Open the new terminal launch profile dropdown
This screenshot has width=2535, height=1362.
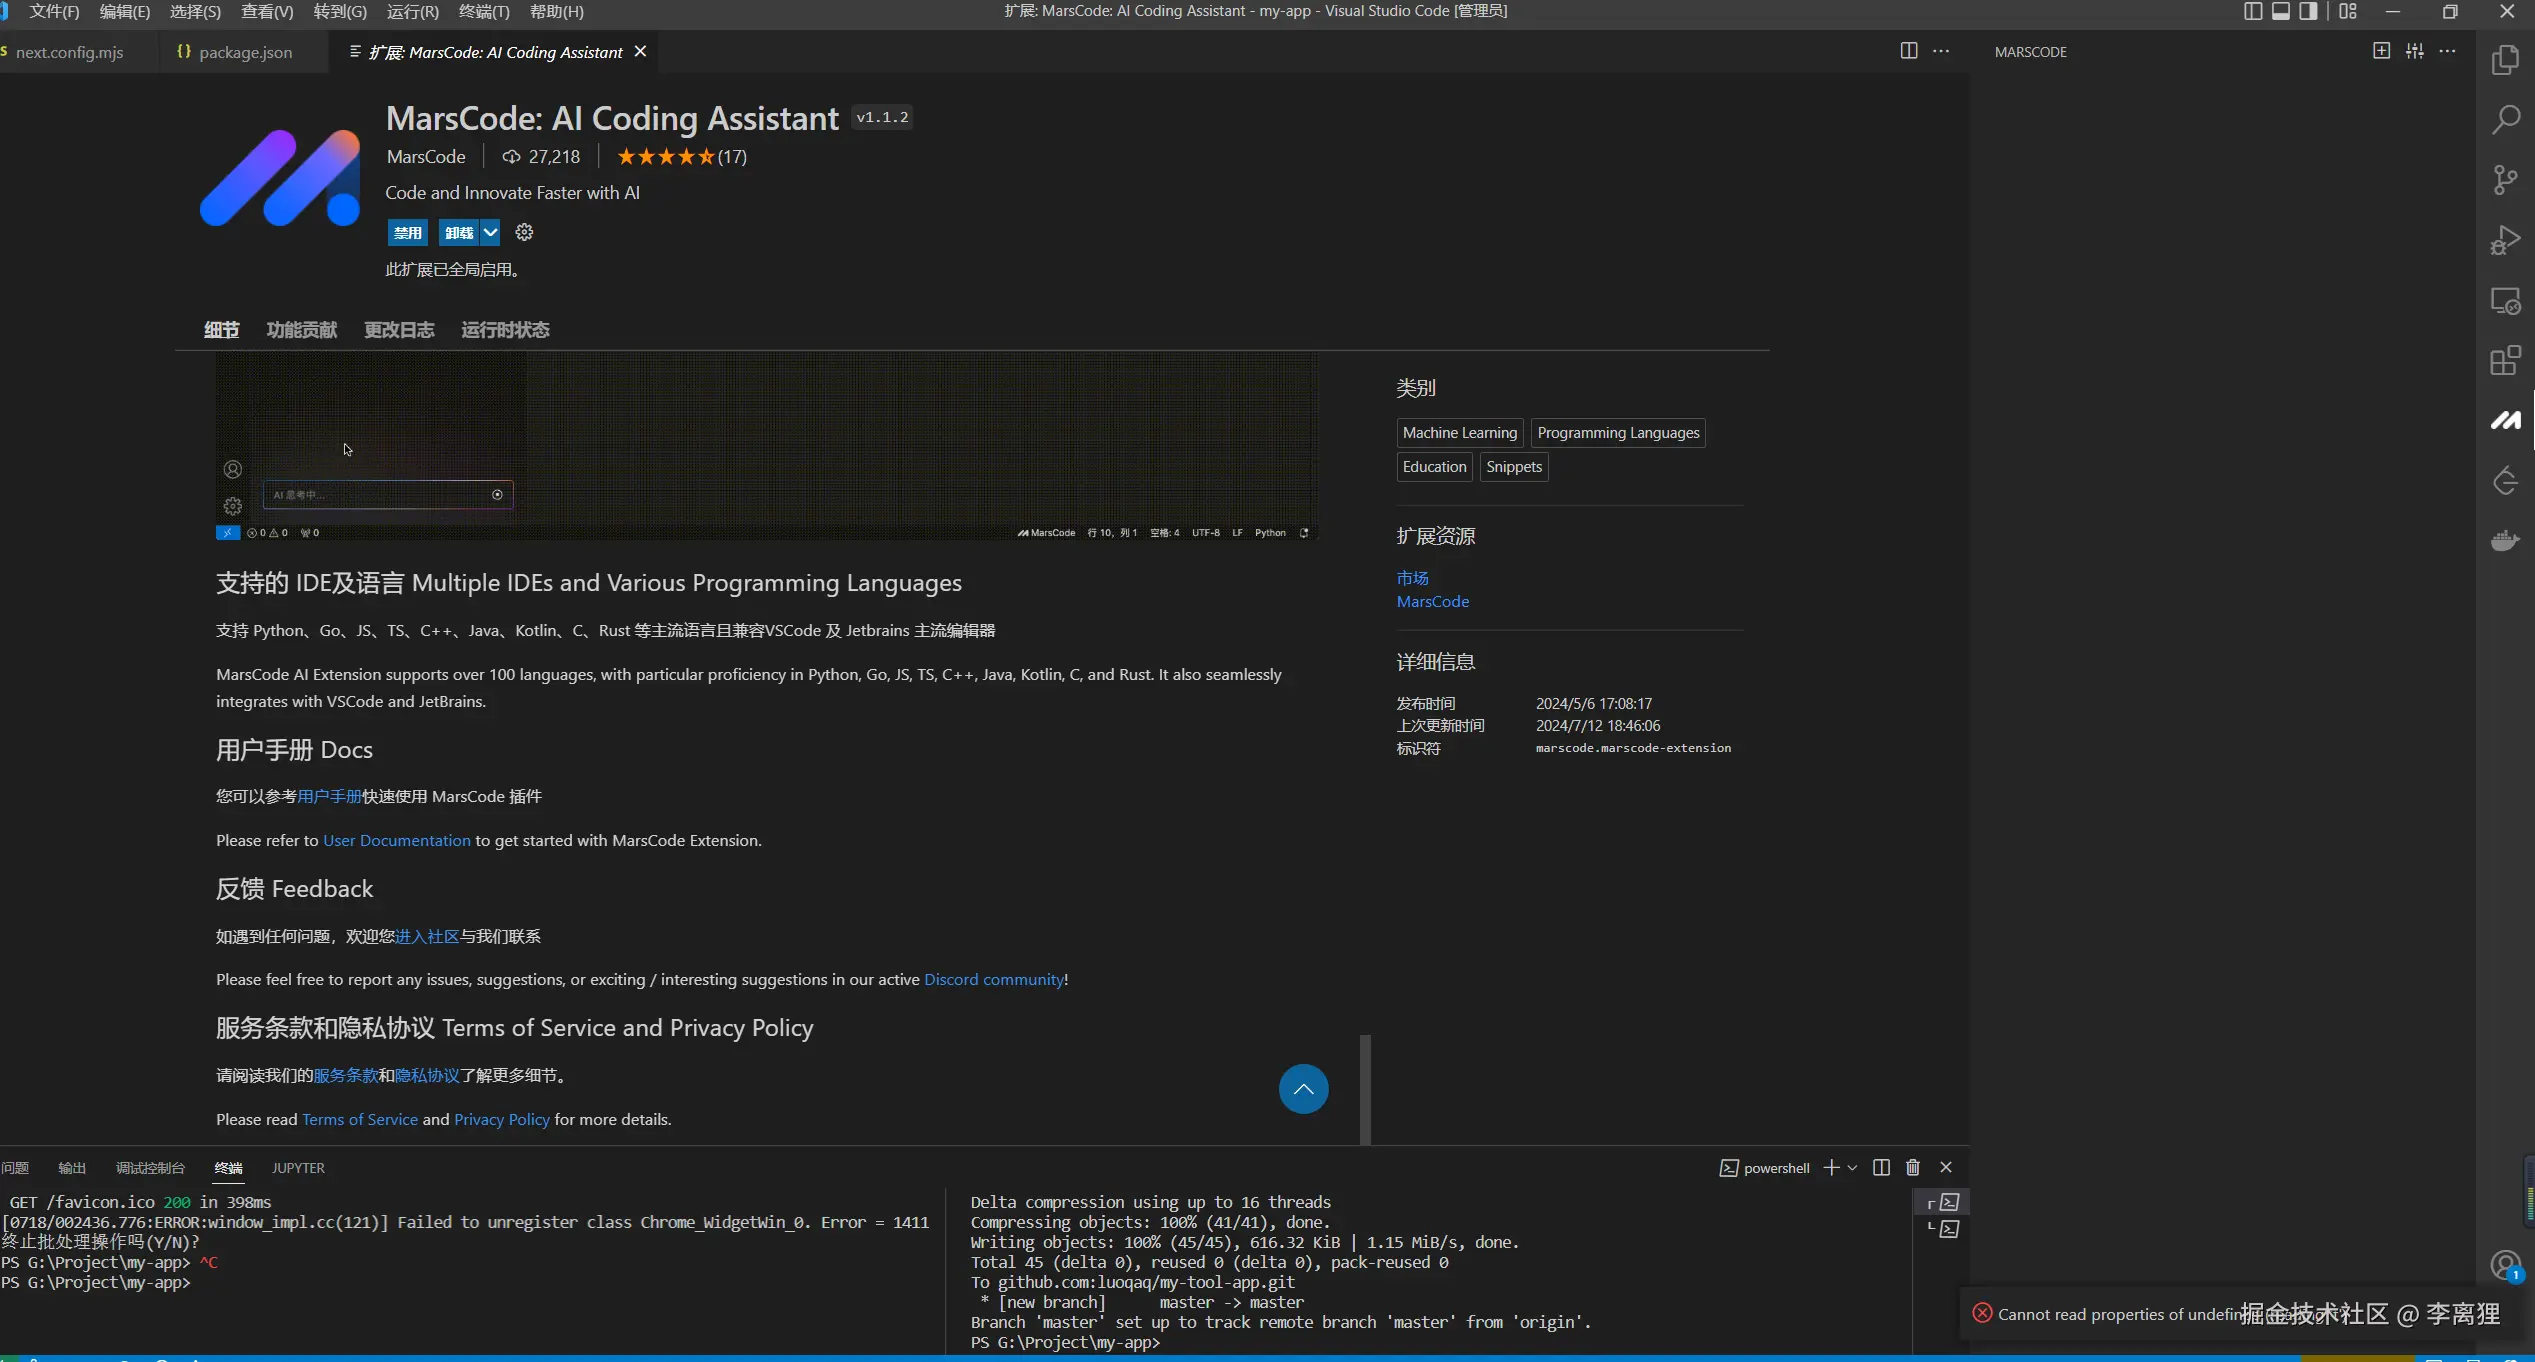click(1852, 1167)
